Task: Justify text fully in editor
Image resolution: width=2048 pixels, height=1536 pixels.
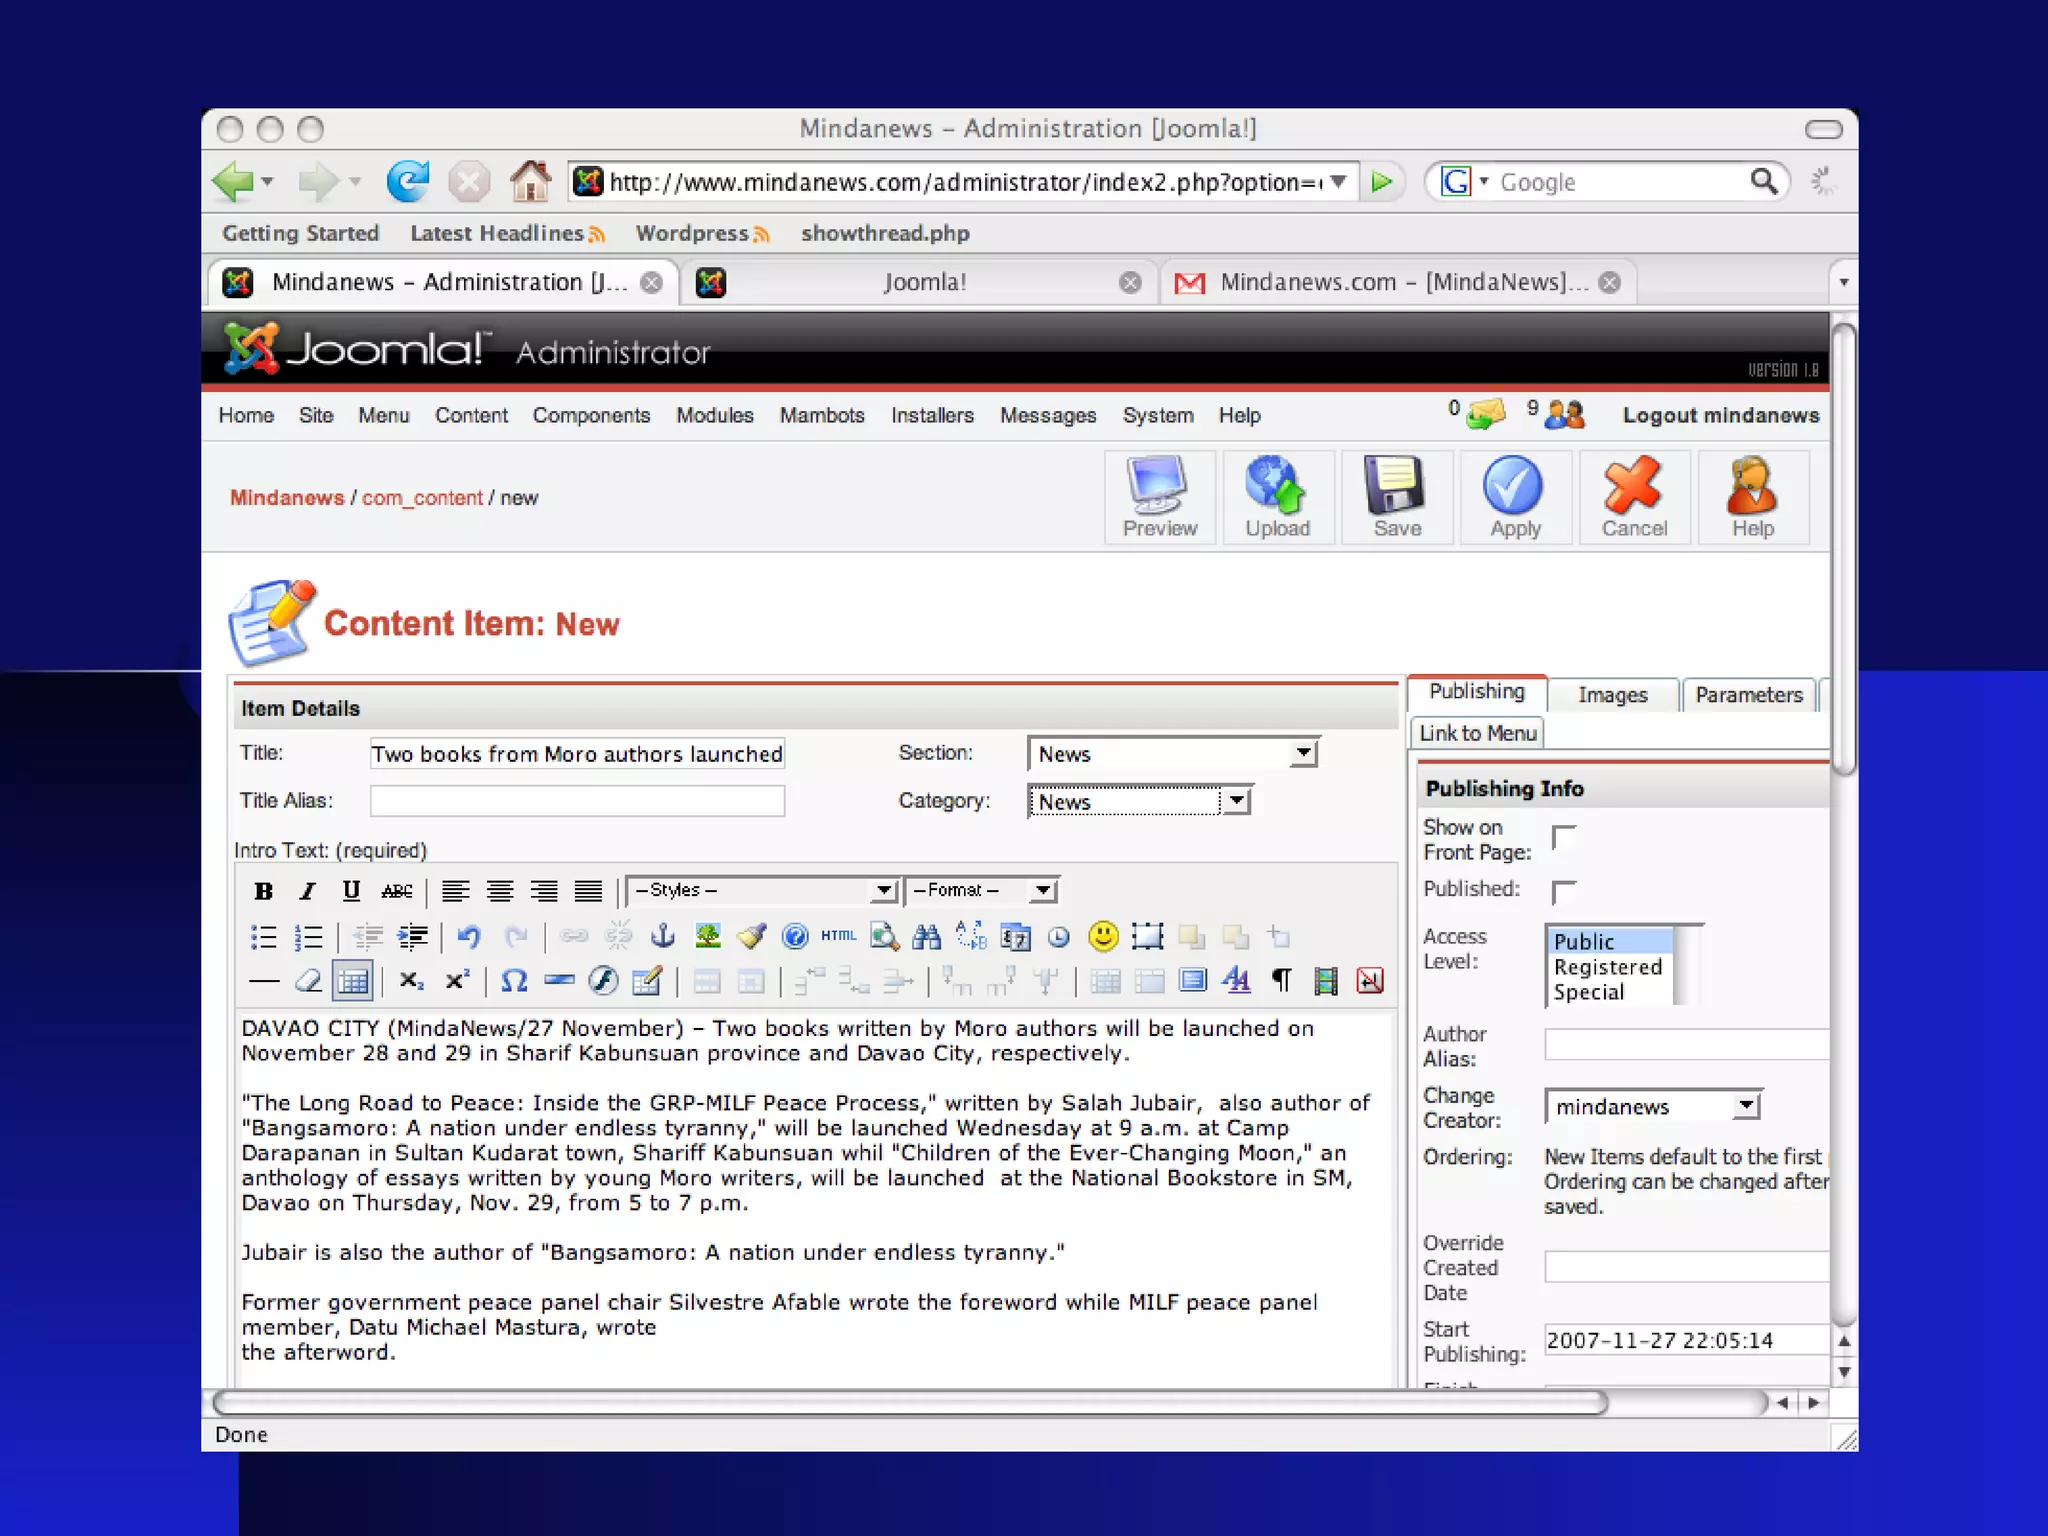Action: point(588,890)
